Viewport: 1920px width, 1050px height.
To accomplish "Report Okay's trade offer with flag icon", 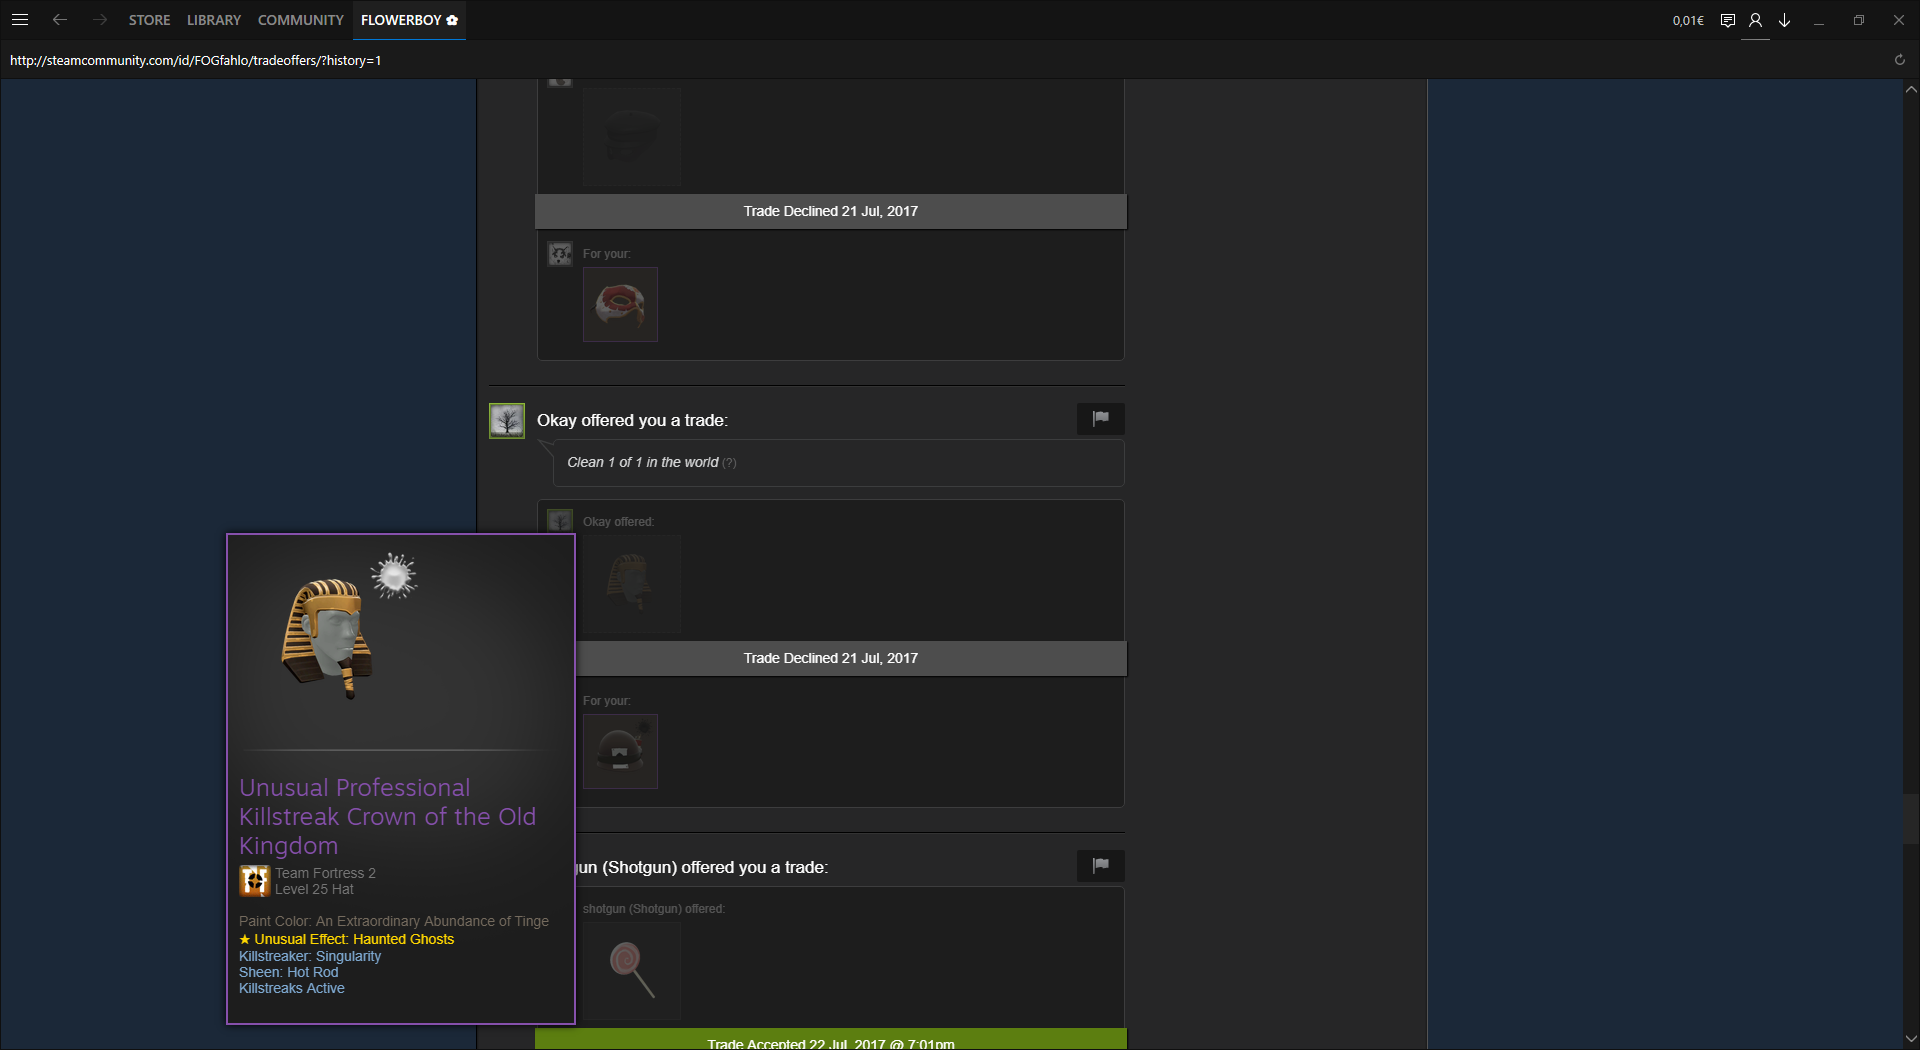I will click(1100, 419).
